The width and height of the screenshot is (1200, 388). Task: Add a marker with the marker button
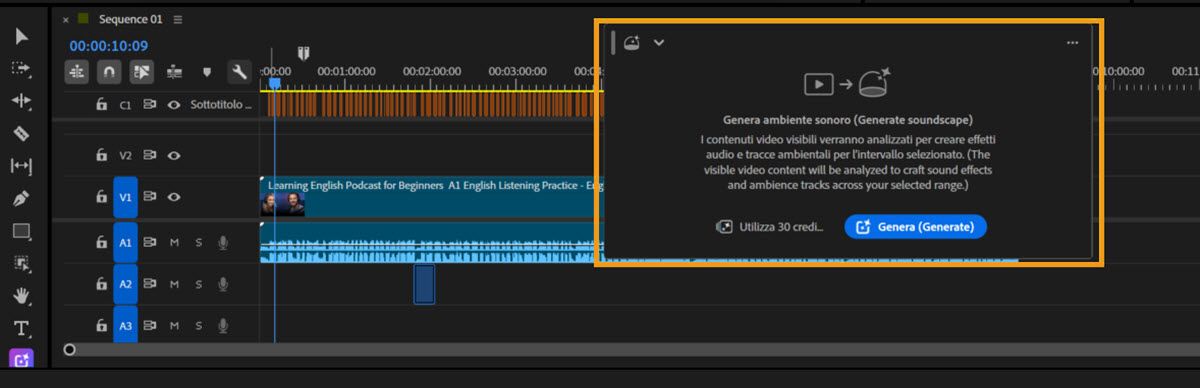(207, 72)
